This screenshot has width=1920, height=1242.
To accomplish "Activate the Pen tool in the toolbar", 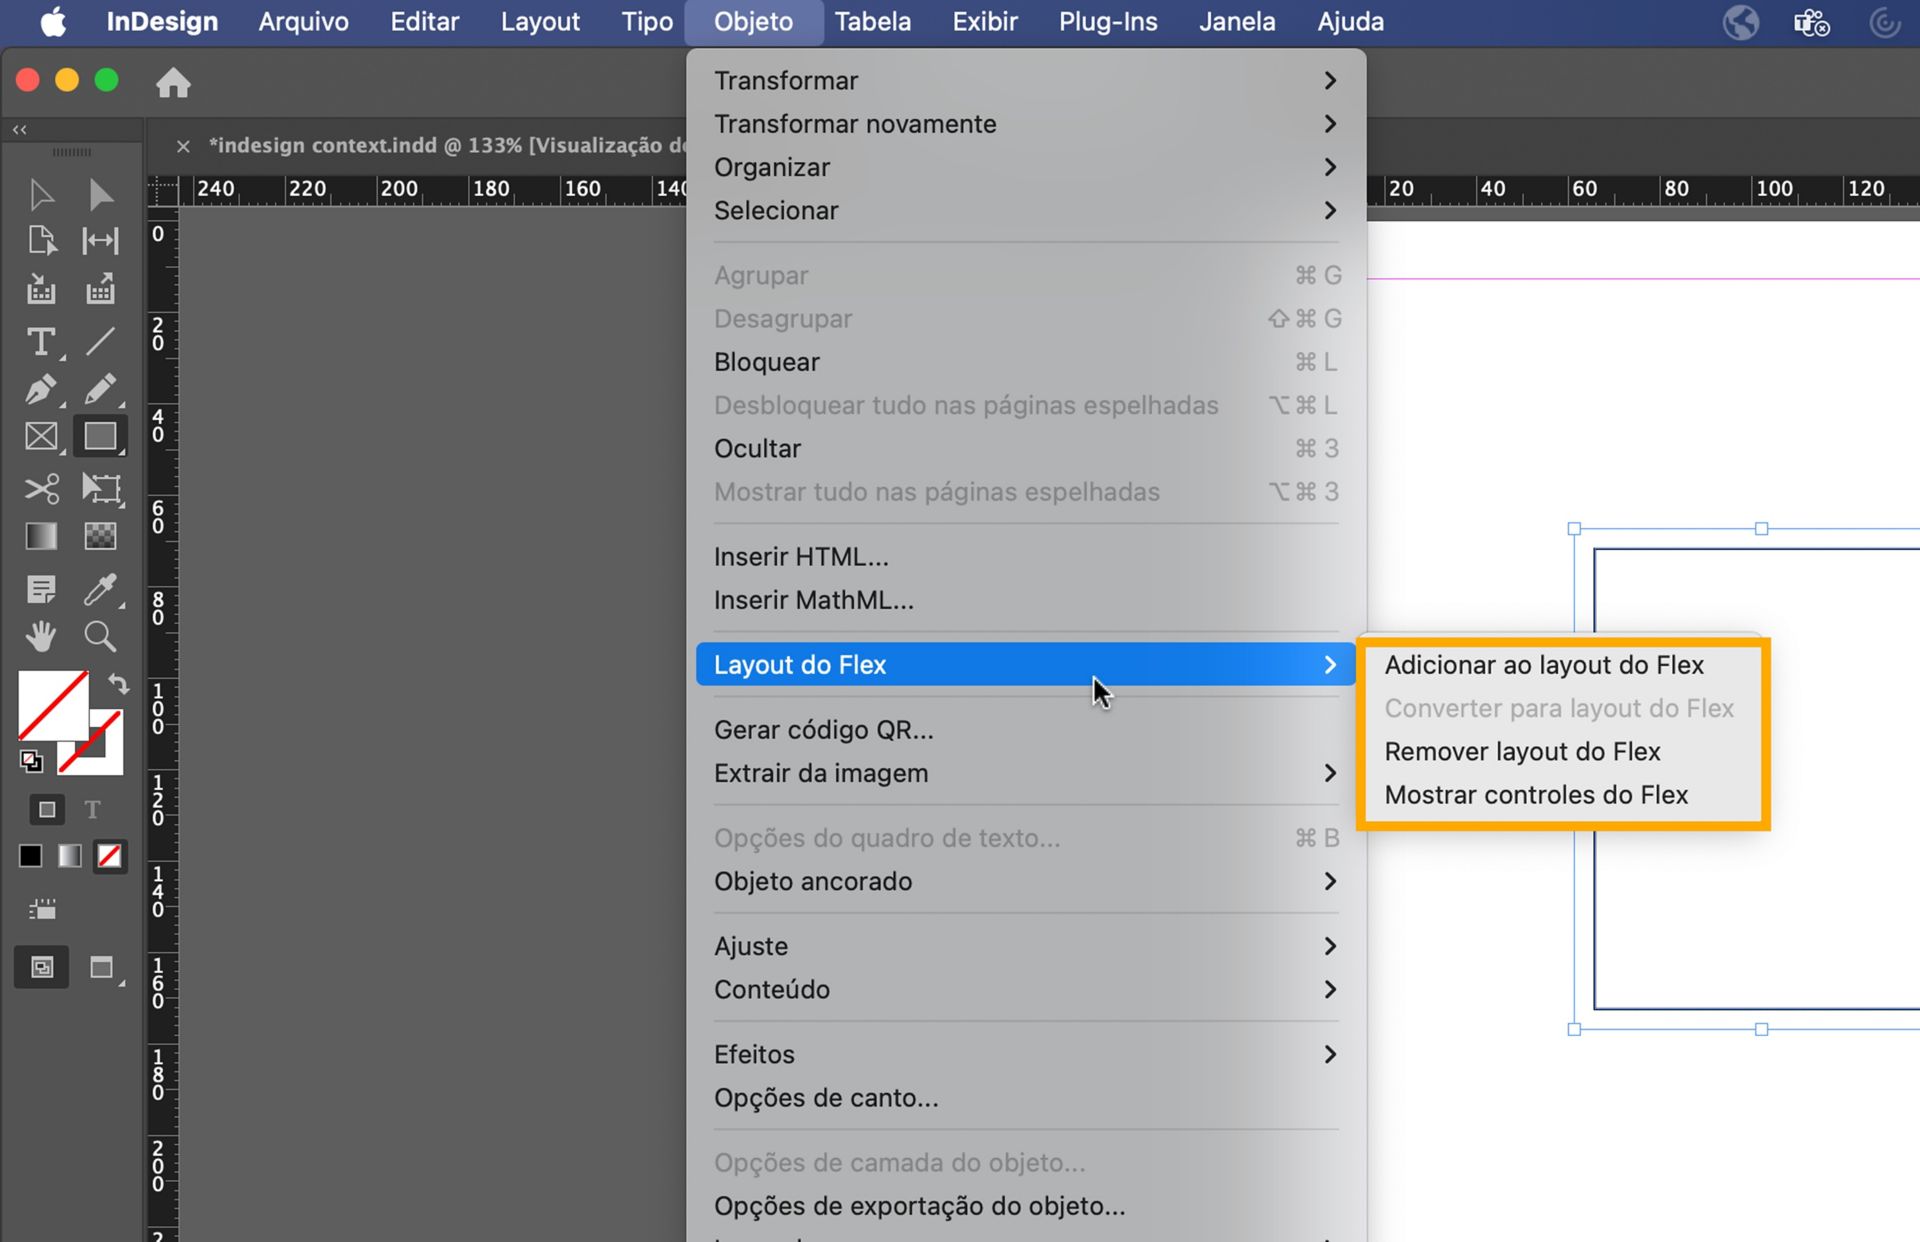I will click(x=41, y=390).
